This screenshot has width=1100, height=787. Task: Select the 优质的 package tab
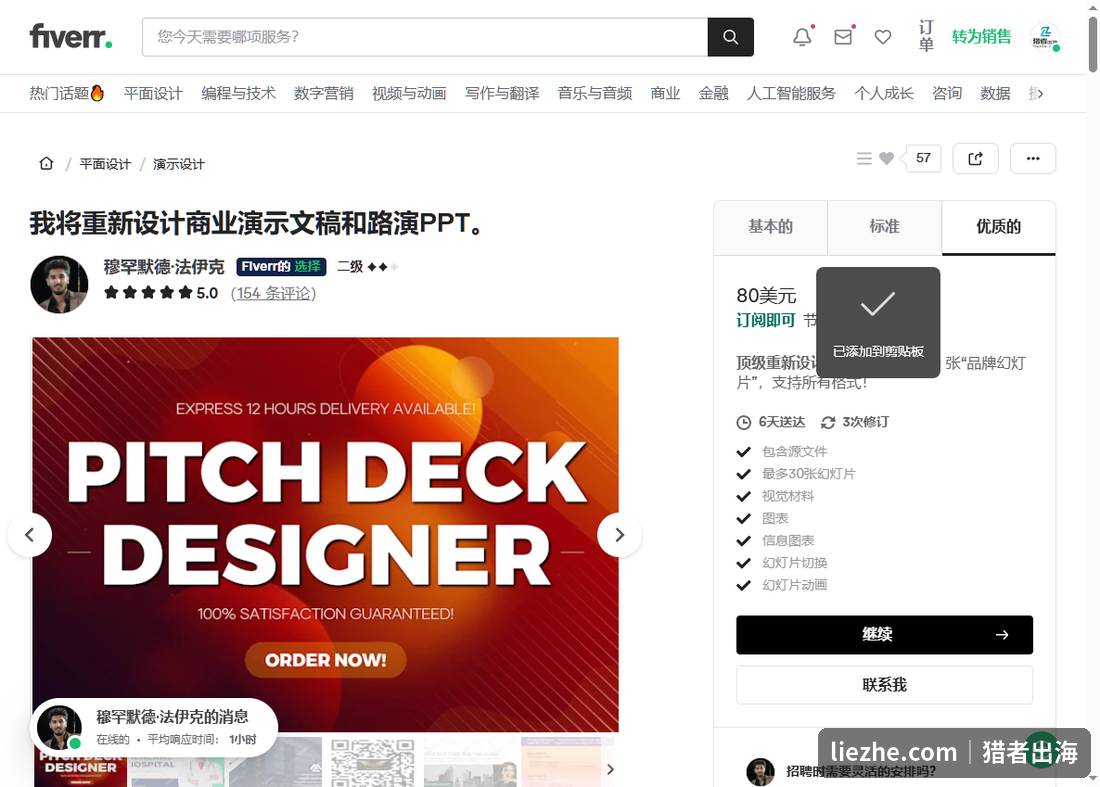pos(999,227)
